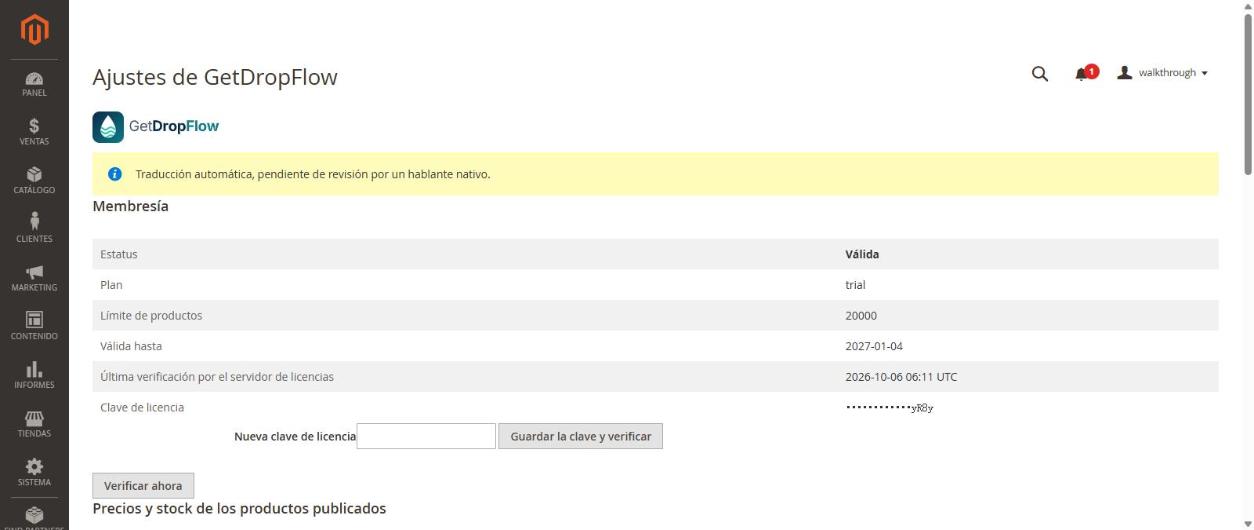The image size is (1254, 530).
Task: Click the Límite de productos label
Action: pyautogui.click(x=151, y=316)
